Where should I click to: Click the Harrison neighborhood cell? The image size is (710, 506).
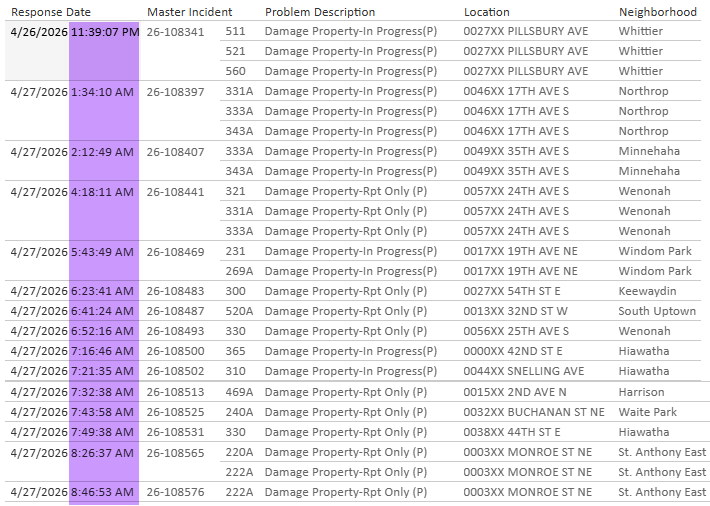(x=642, y=392)
